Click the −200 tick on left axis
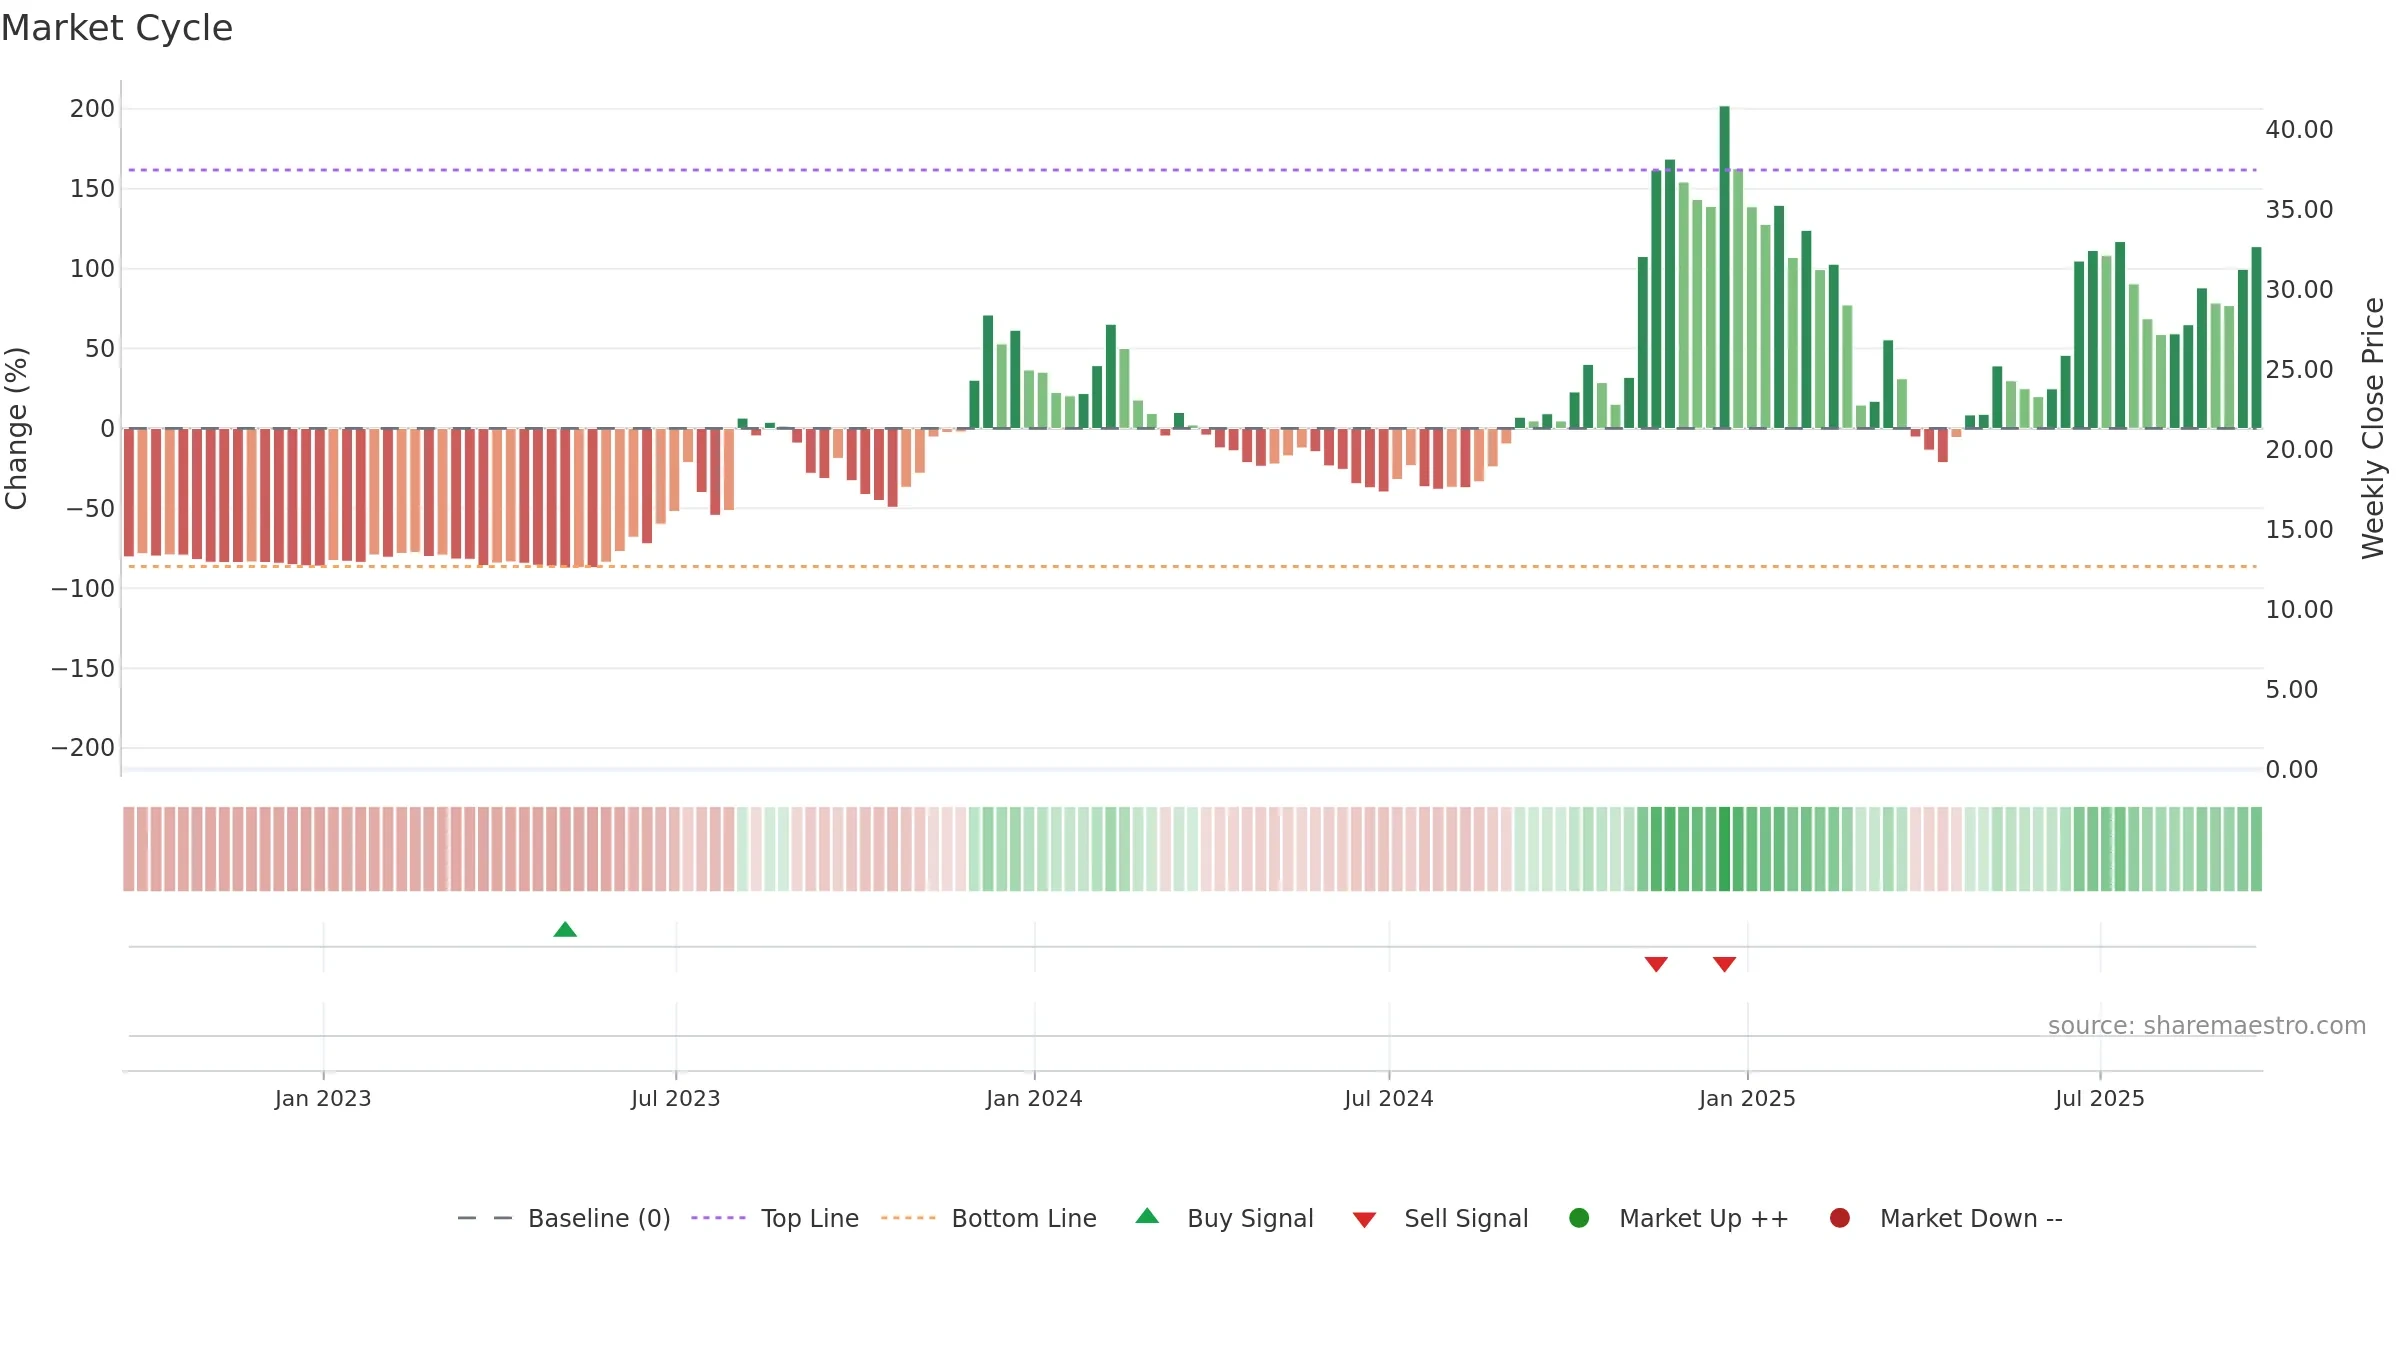The width and height of the screenshot is (2400, 1350). point(83,747)
